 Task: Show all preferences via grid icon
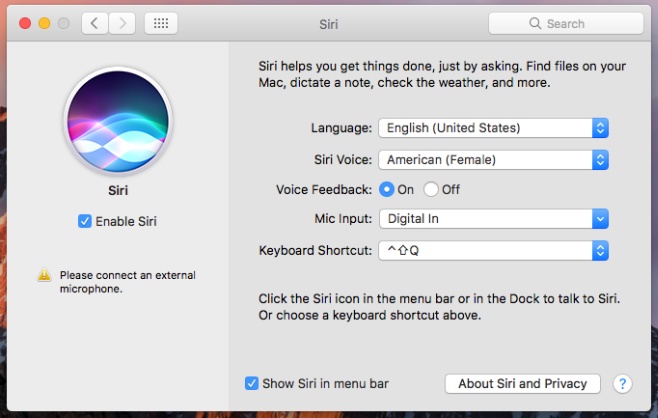point(161,24)
